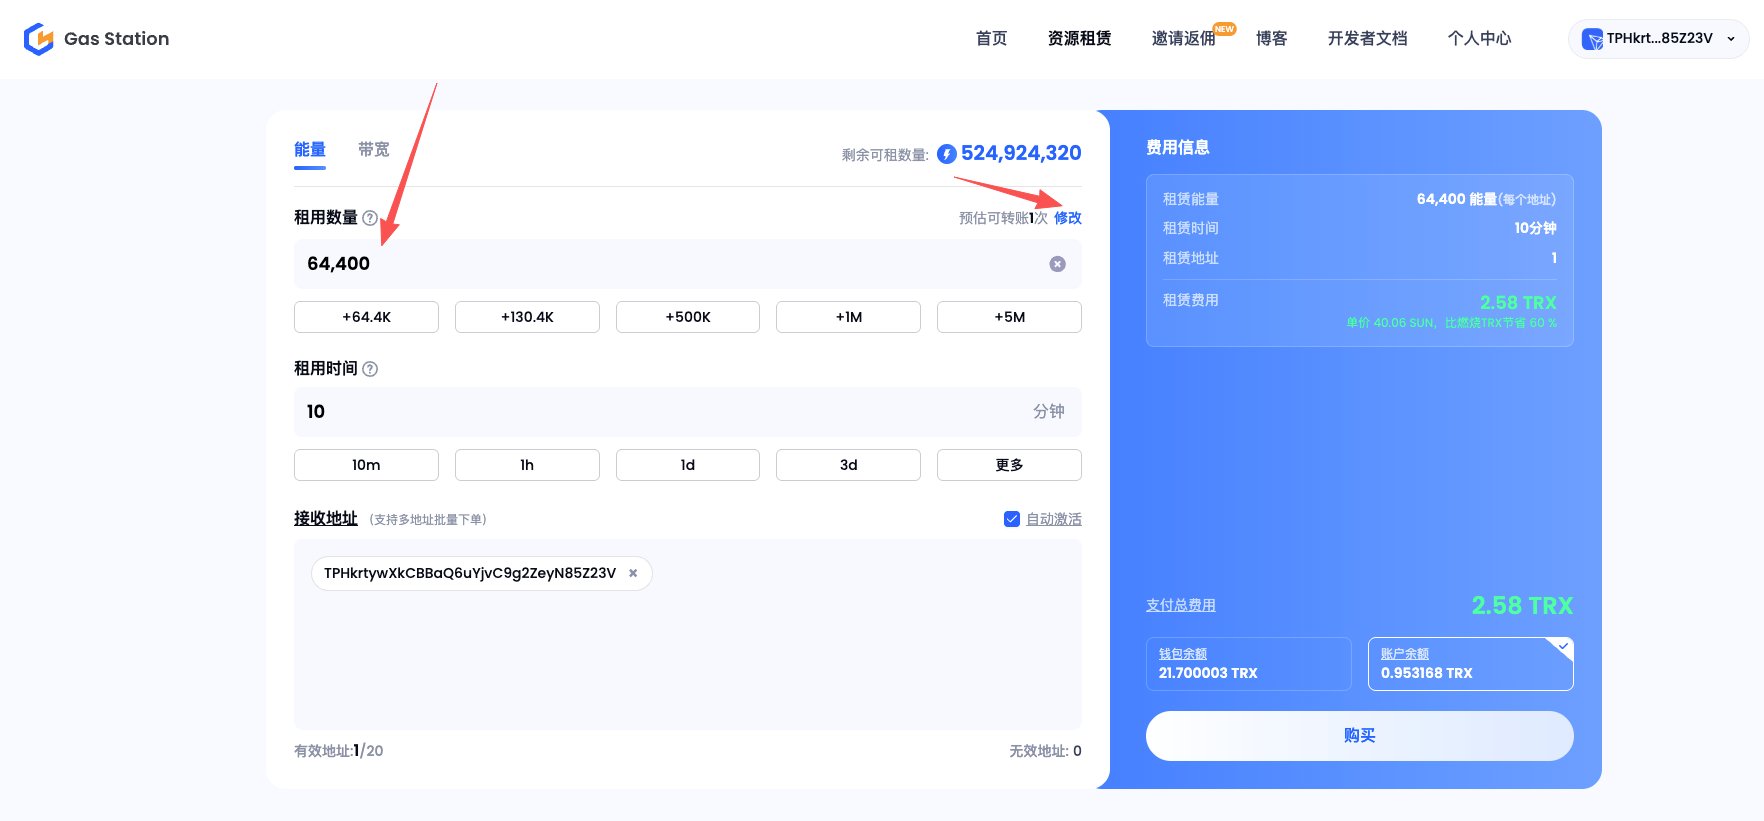
Task: Click the 自动激活 text link
Action: click(x=1054, y=519)
